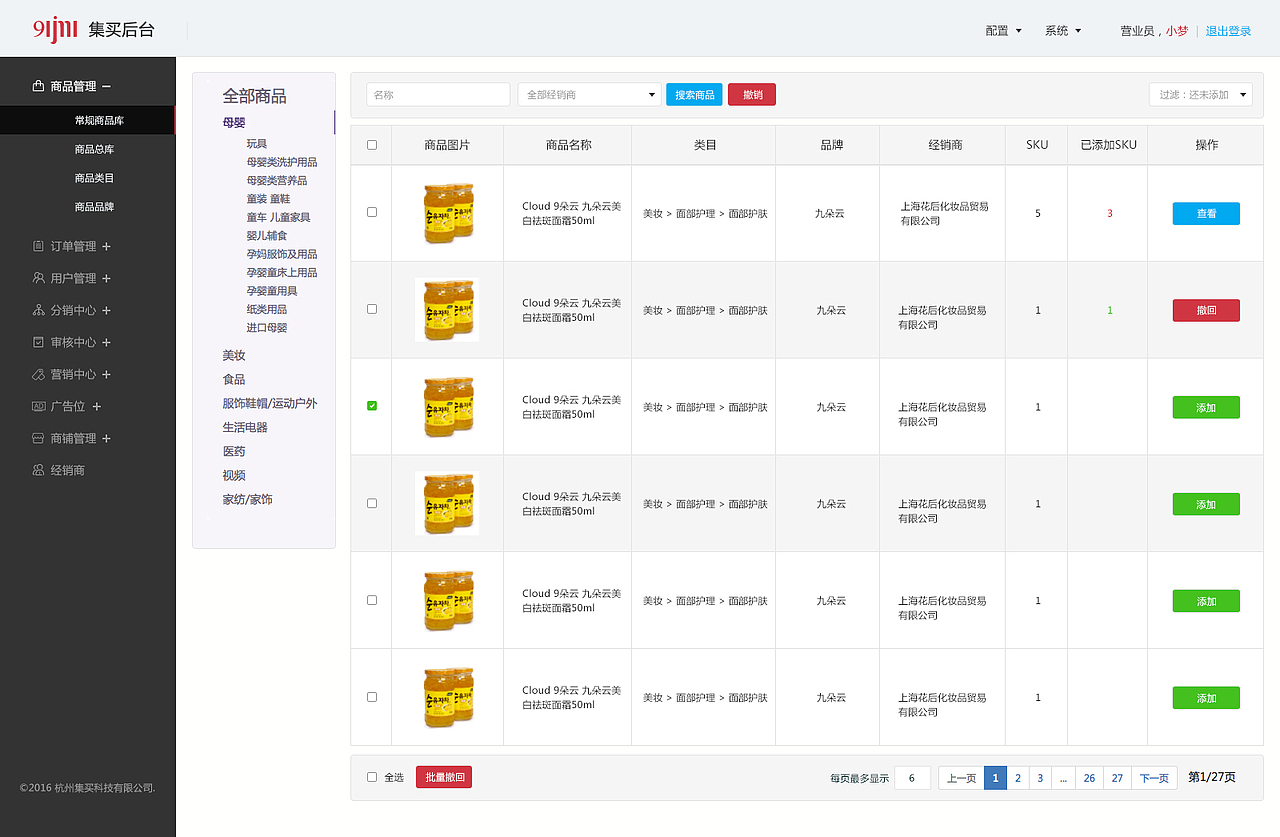This screenshot has height=837, width=1280.
Task: Collapse the 商品管理 sidebar section
Action: coord(107,87)
